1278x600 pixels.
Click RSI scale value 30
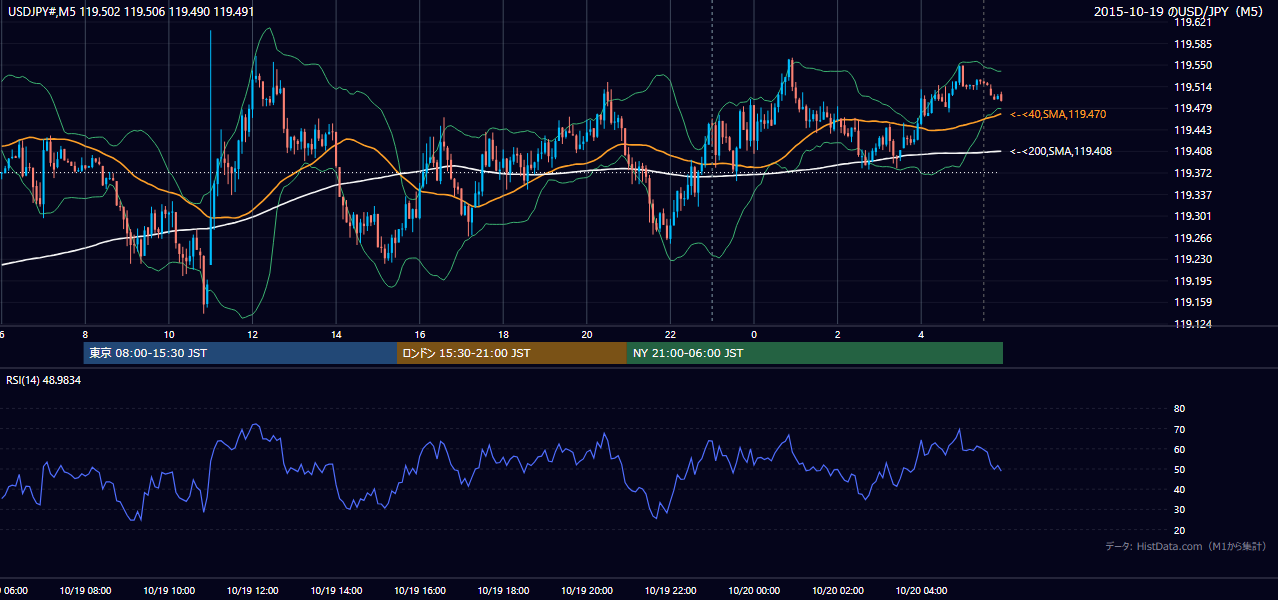point(1179,510)
